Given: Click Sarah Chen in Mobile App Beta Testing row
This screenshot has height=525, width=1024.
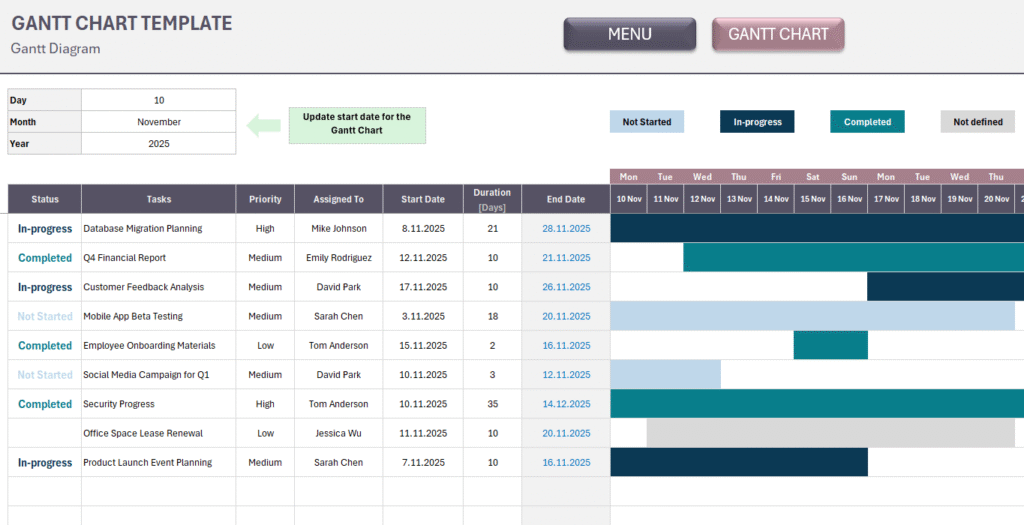Looking at the screenshot, I should (x=338, y=316).
